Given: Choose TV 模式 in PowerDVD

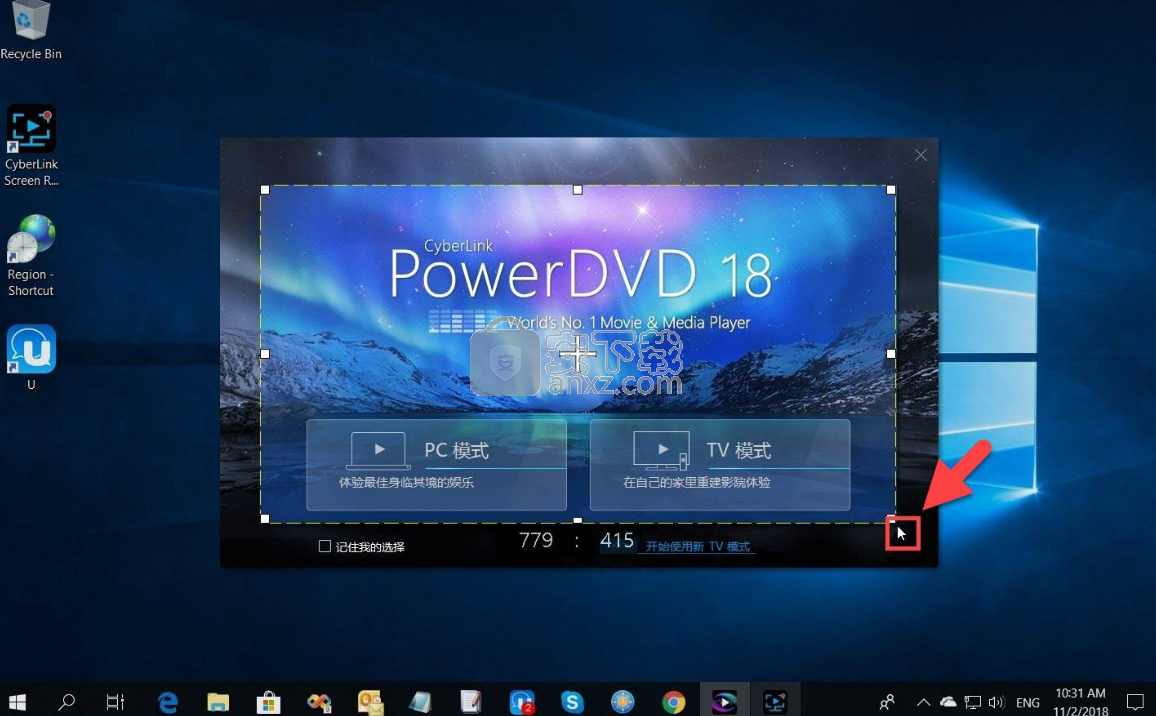Looking at the screenshot, I should (x=720, y=465).
